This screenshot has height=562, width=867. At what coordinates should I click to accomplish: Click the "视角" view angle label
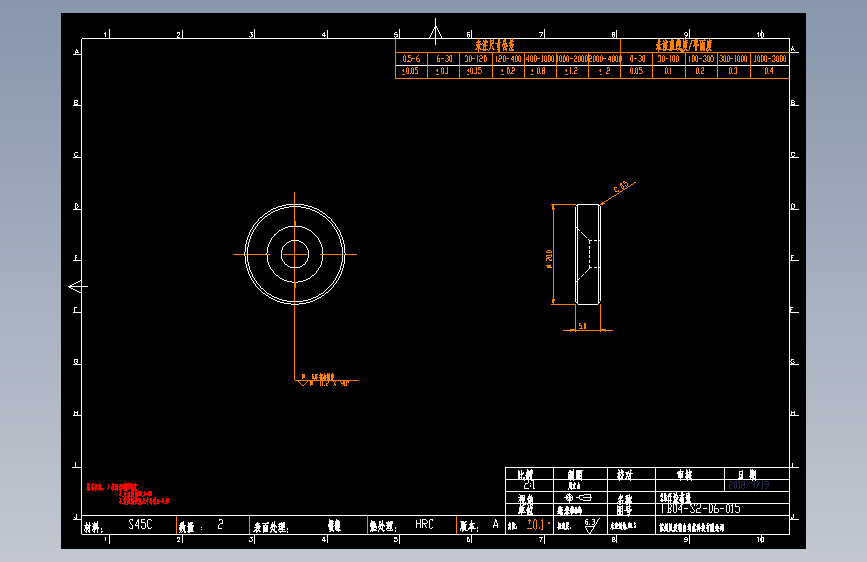click(x=526, y=498)
